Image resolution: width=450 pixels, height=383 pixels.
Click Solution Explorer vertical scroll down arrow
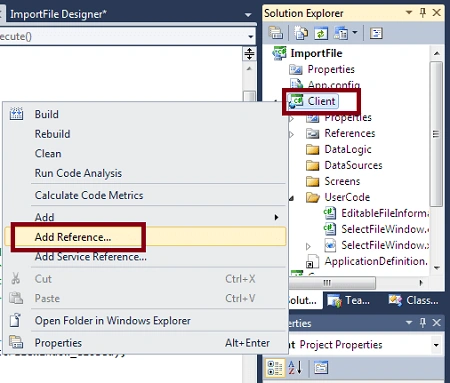coord(437,268)
